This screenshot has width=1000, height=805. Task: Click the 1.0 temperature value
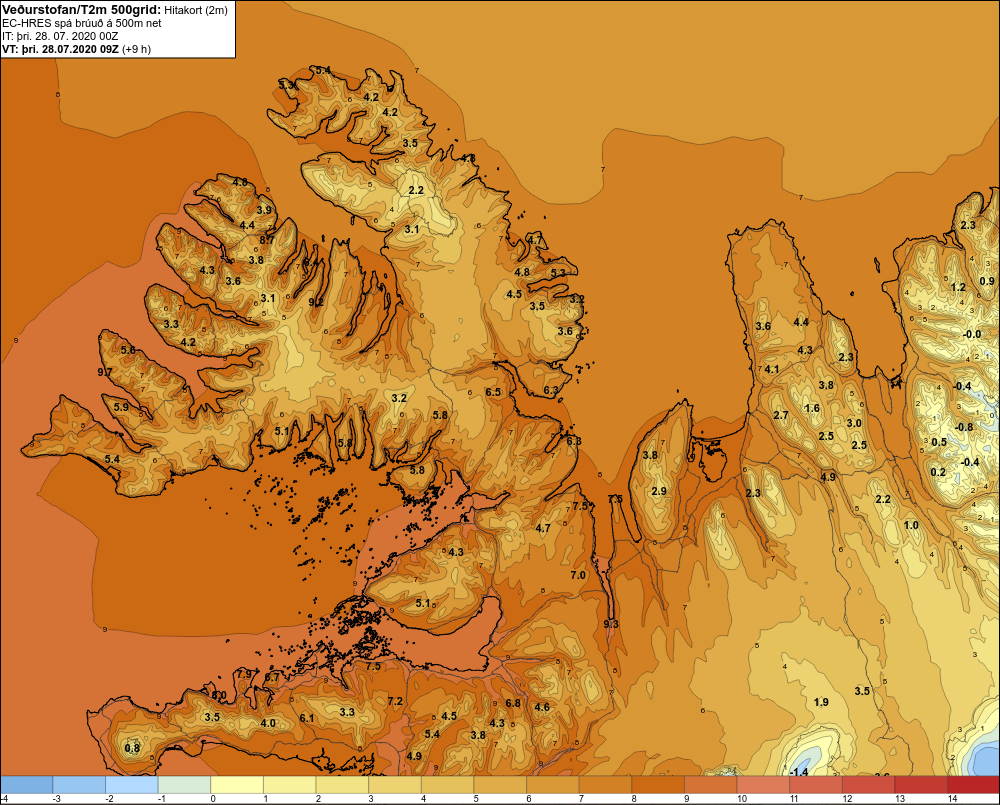(911, 525)
